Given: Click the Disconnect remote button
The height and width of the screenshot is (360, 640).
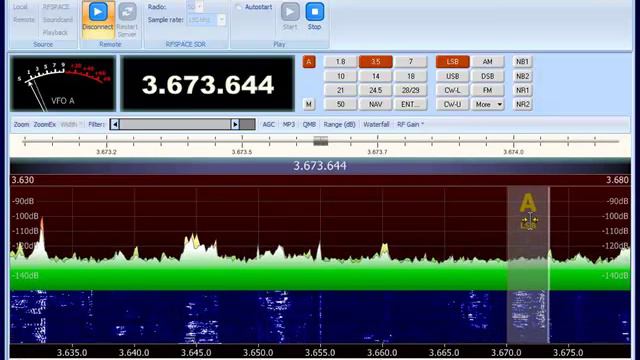Looking at the screenshot, I should [x=98, y=19].
